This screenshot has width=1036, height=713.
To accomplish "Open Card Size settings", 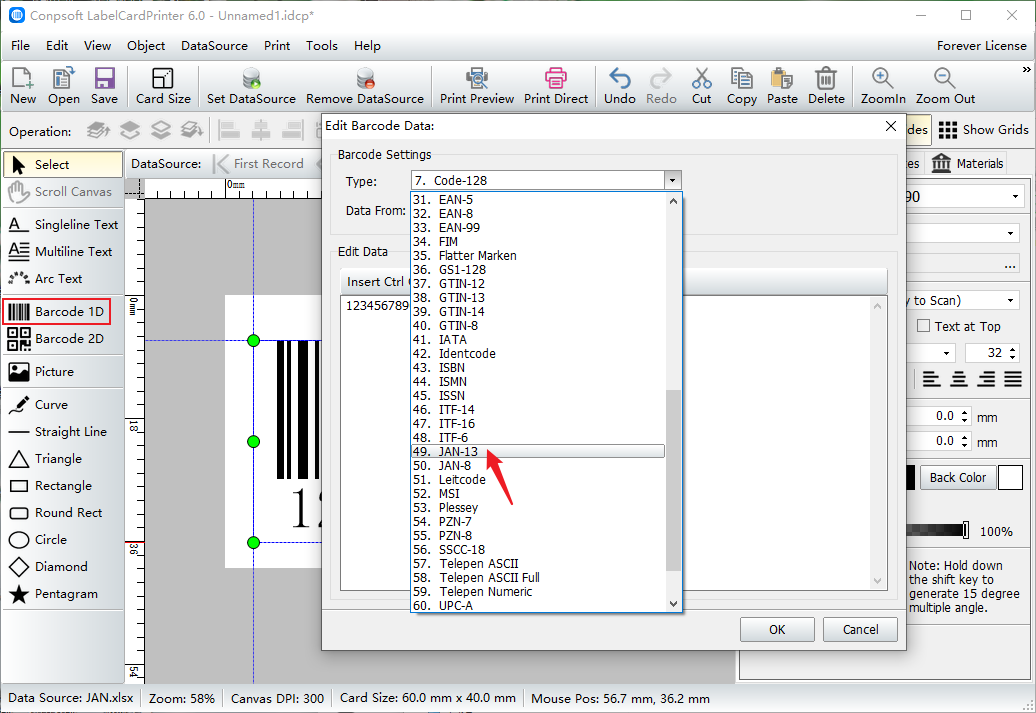I will [163, 86].
